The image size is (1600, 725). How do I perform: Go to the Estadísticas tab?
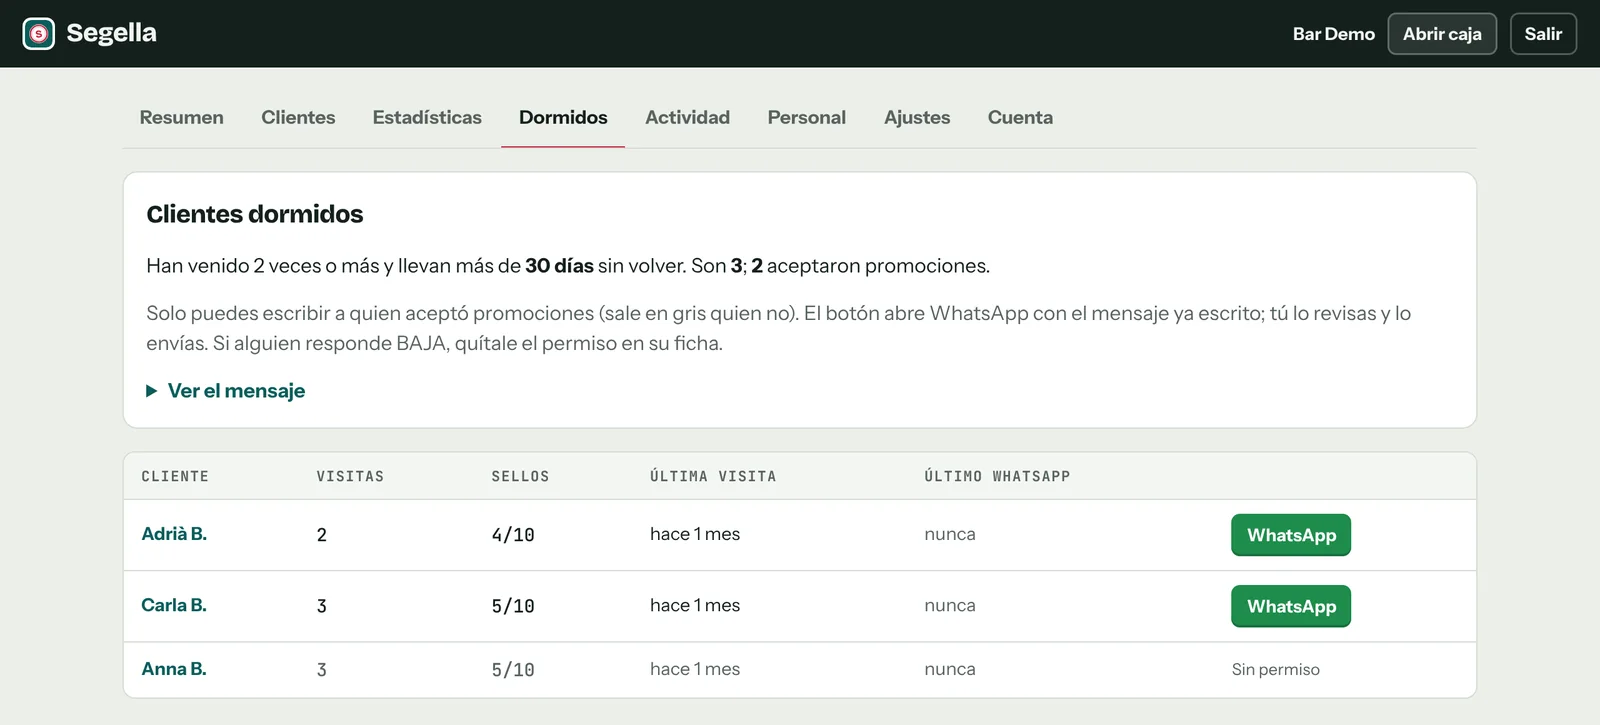[x=427, y=118]
